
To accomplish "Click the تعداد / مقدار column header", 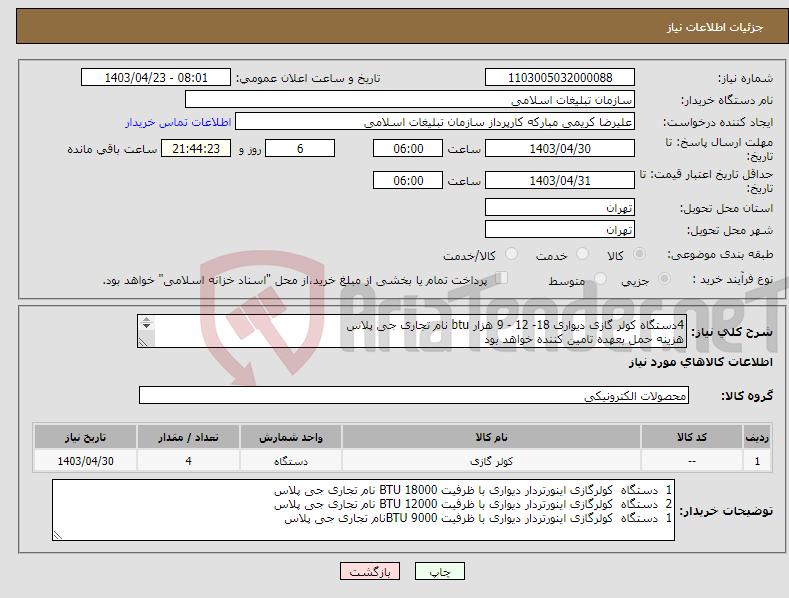I will tap(188, 437).
